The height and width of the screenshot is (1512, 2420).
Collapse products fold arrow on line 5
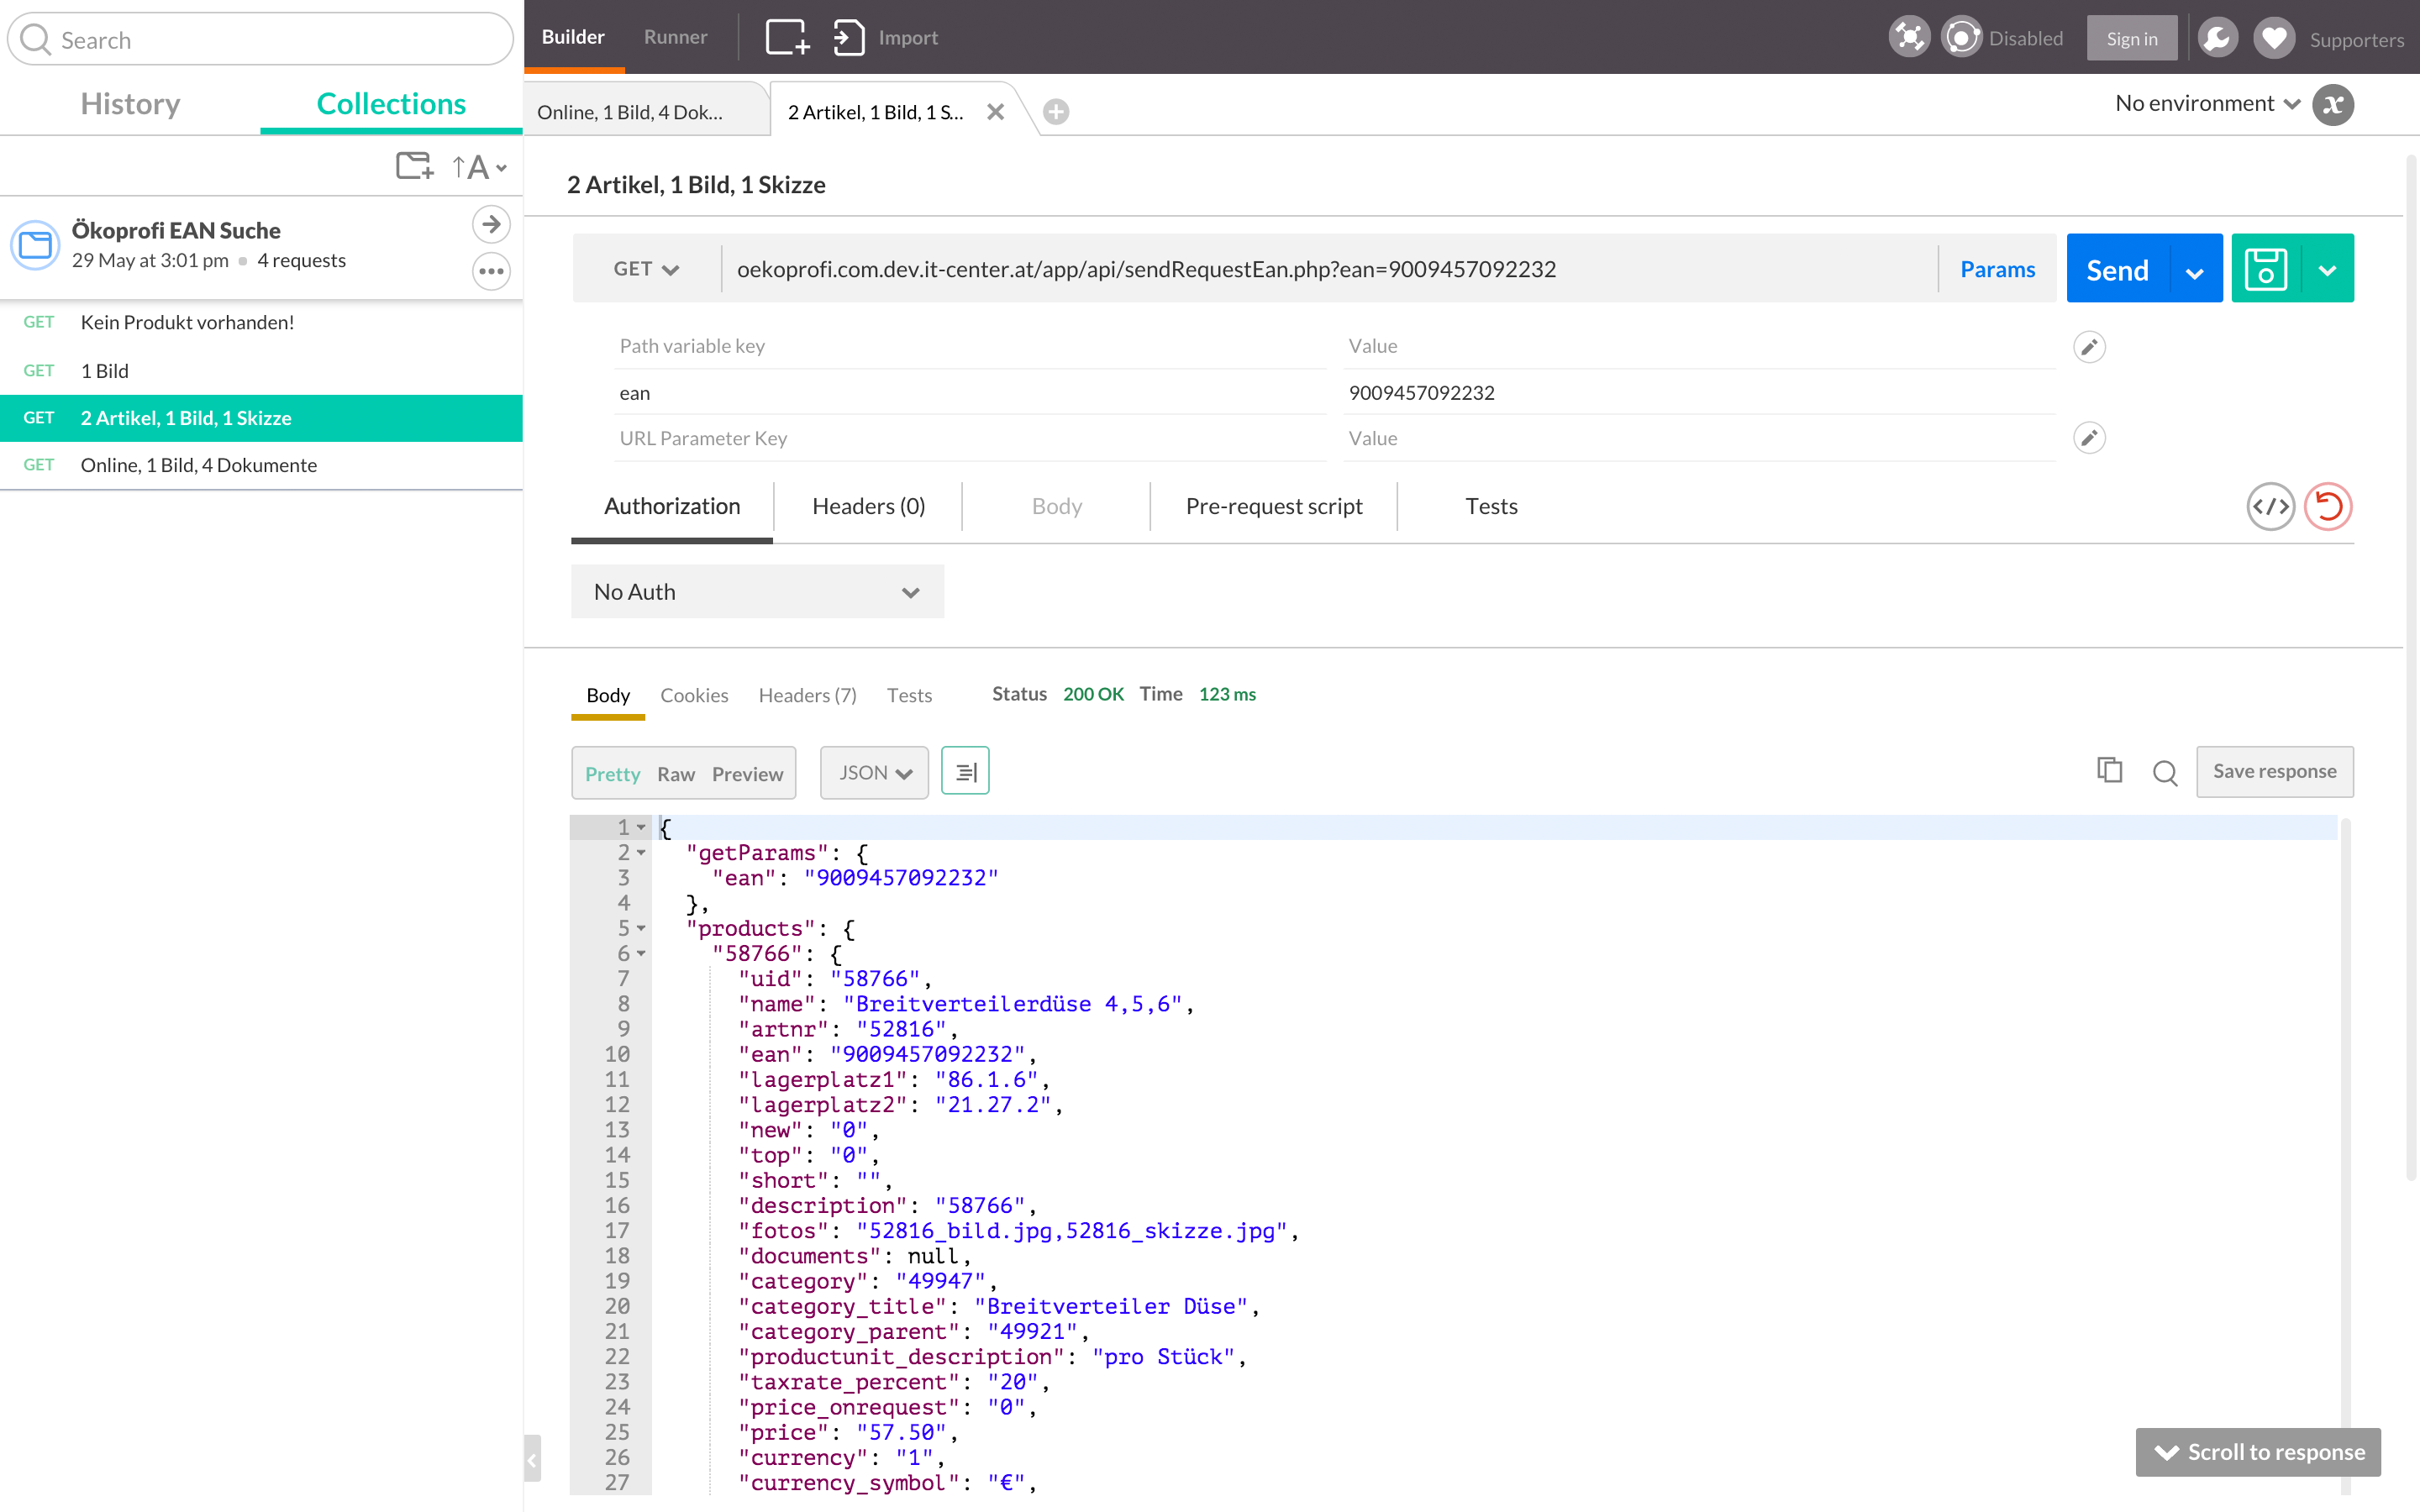tap(642, 928)
